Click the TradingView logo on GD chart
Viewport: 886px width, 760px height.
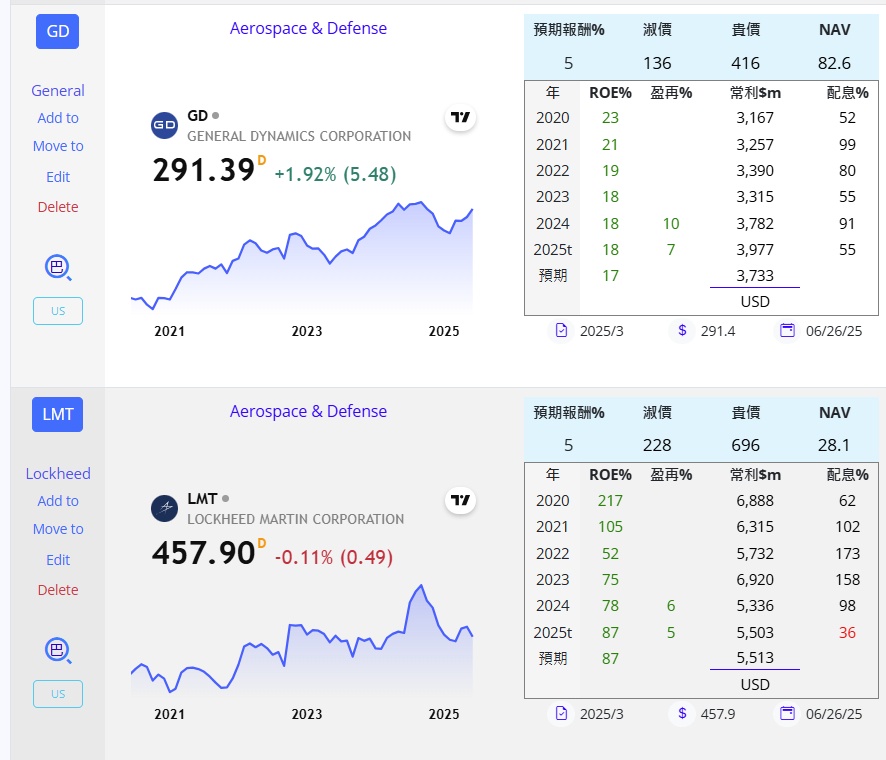[461, 118]
